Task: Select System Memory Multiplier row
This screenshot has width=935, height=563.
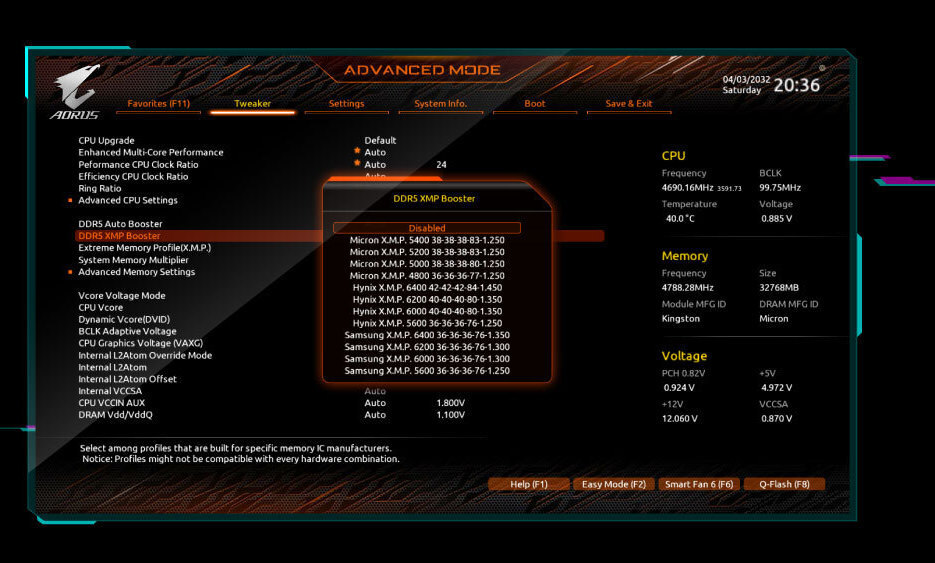Action: [133, 260]
